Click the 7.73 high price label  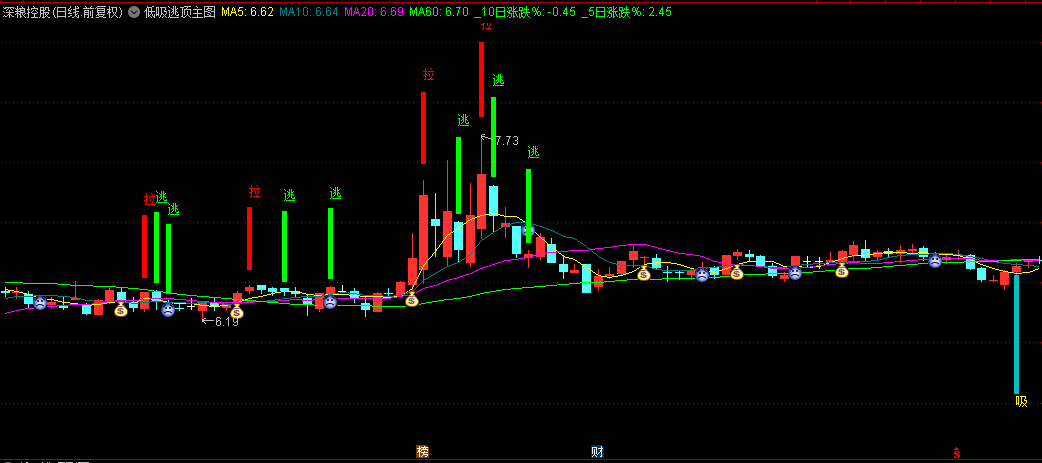[x=506, y=141]
